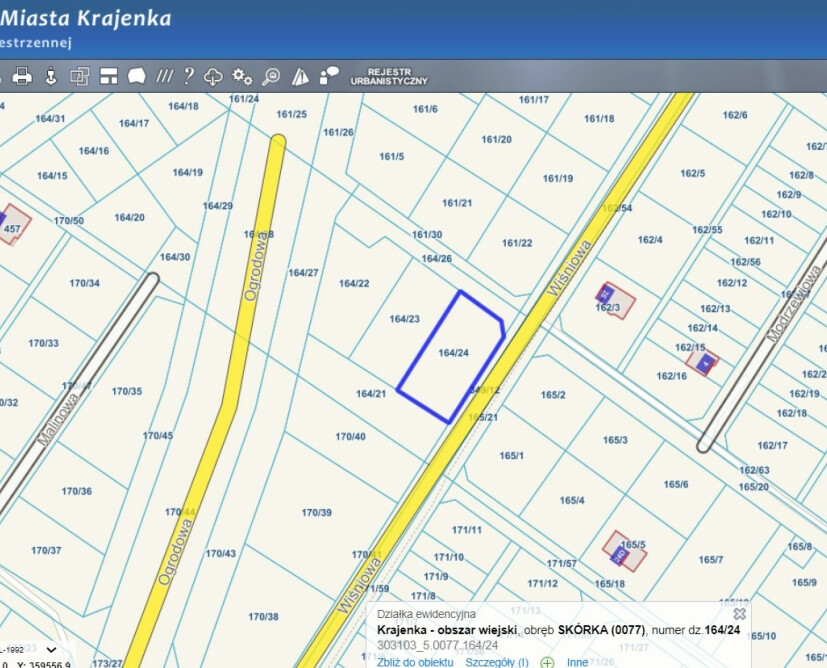Open the Rejestr Urbanistyczny menu
Screen dimensions: 827x668
[x=389, y=77]
